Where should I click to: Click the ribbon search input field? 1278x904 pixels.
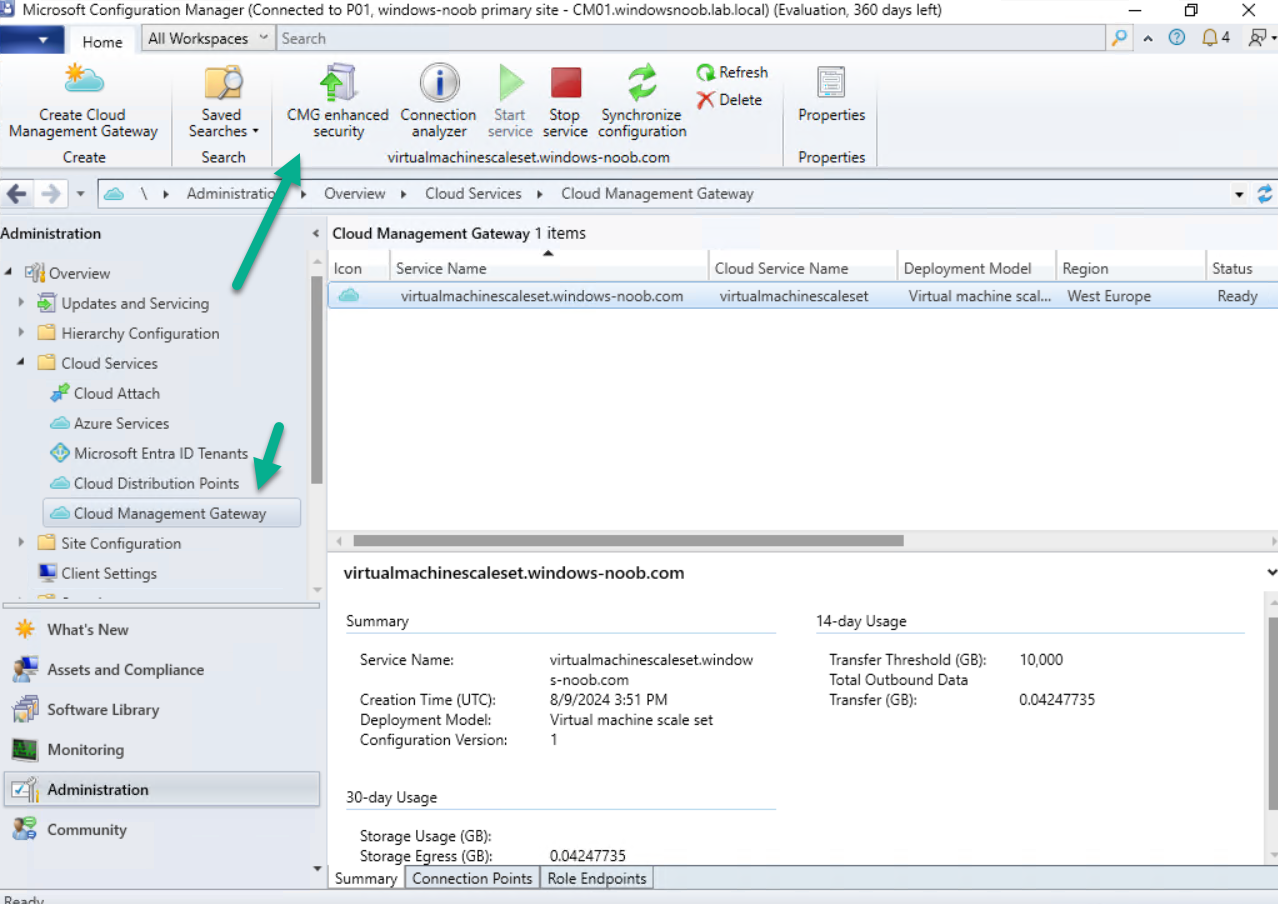tap(692, 38)
